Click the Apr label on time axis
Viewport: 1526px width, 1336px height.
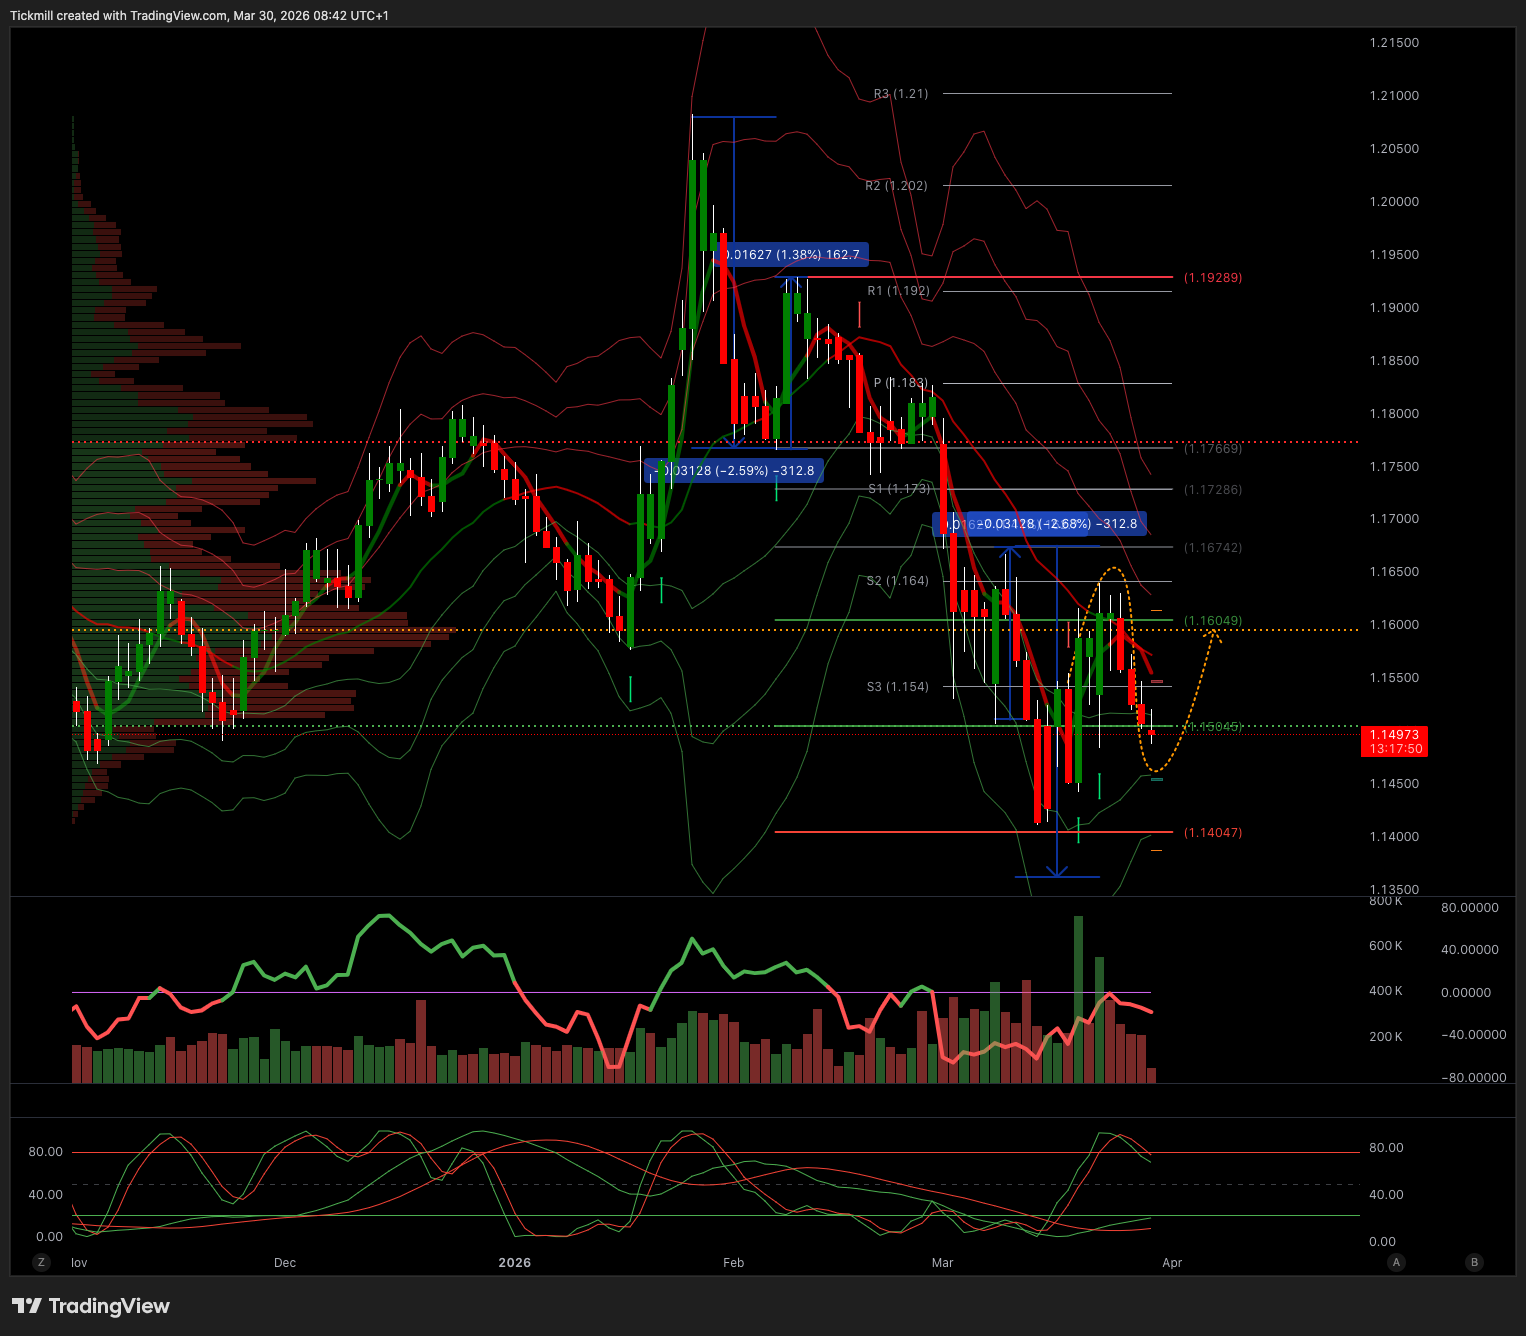pyautogui.click(x=1172, y=1262)
